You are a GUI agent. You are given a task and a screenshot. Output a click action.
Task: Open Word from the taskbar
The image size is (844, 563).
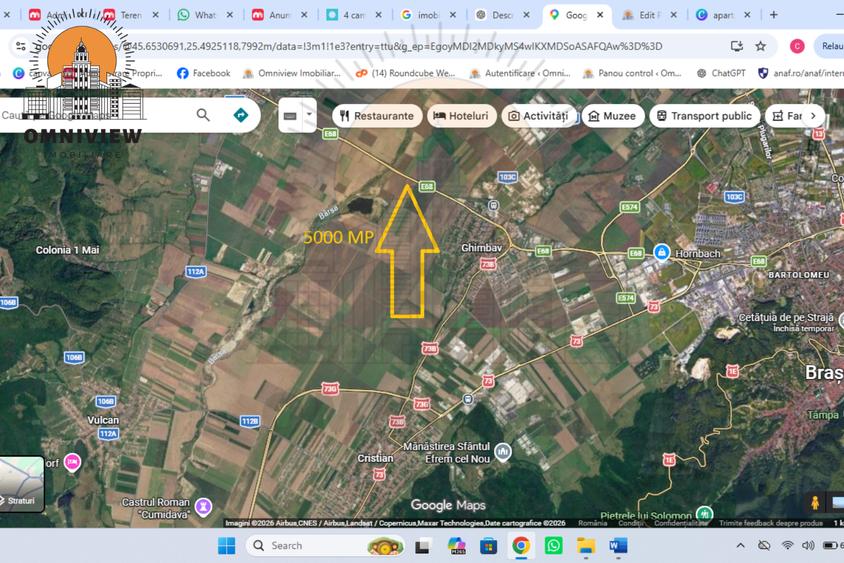(x=618, y=546)
